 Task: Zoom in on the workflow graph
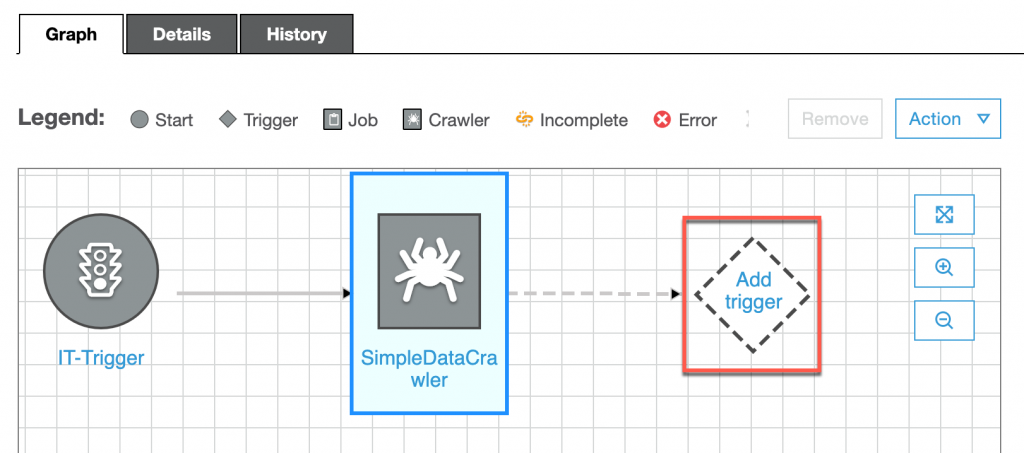click(944, 267)
